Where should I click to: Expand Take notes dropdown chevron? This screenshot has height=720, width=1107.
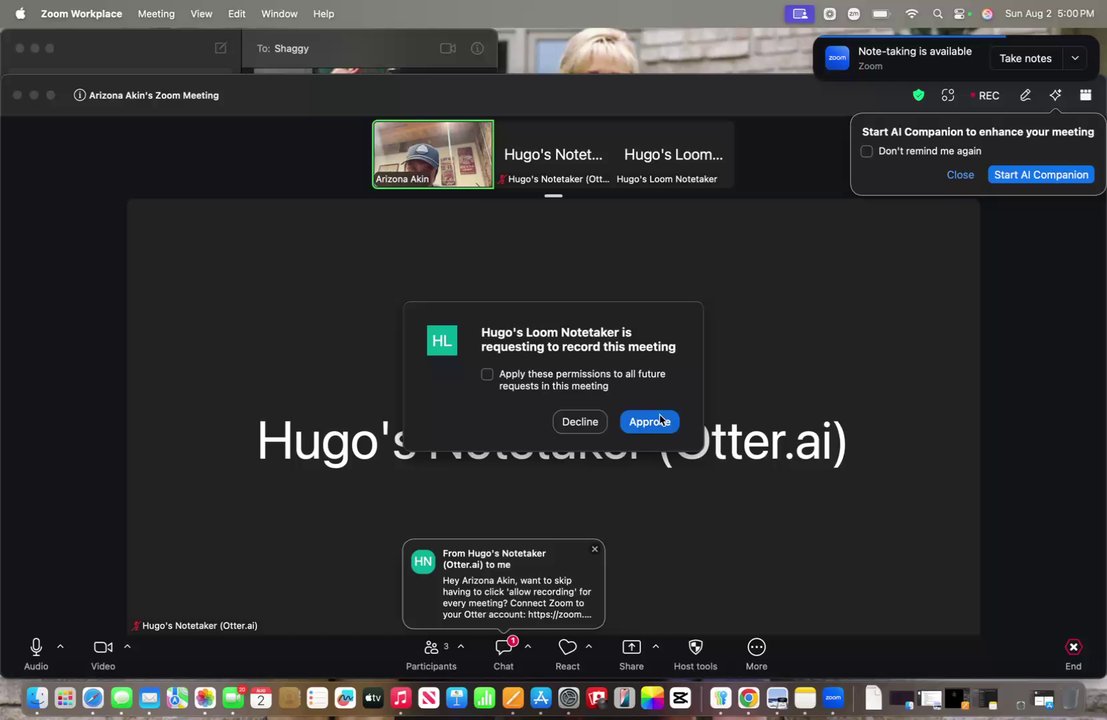click(1075, 59)
